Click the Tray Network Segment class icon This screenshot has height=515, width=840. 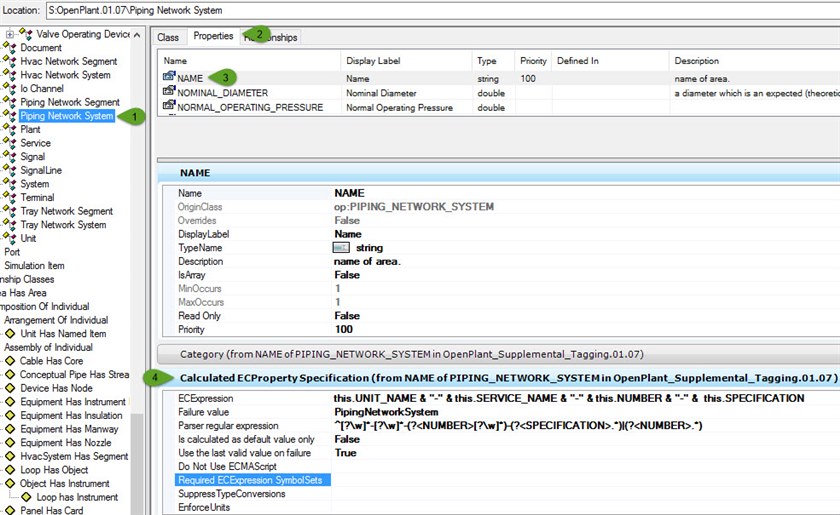click(10, 211)
